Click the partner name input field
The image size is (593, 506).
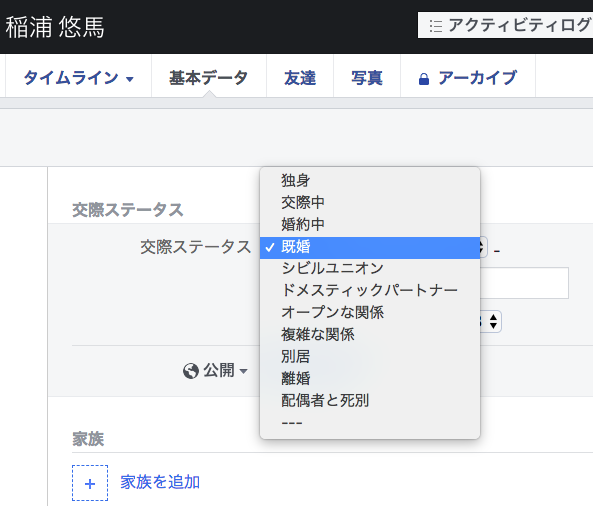[x=524, y=283]
